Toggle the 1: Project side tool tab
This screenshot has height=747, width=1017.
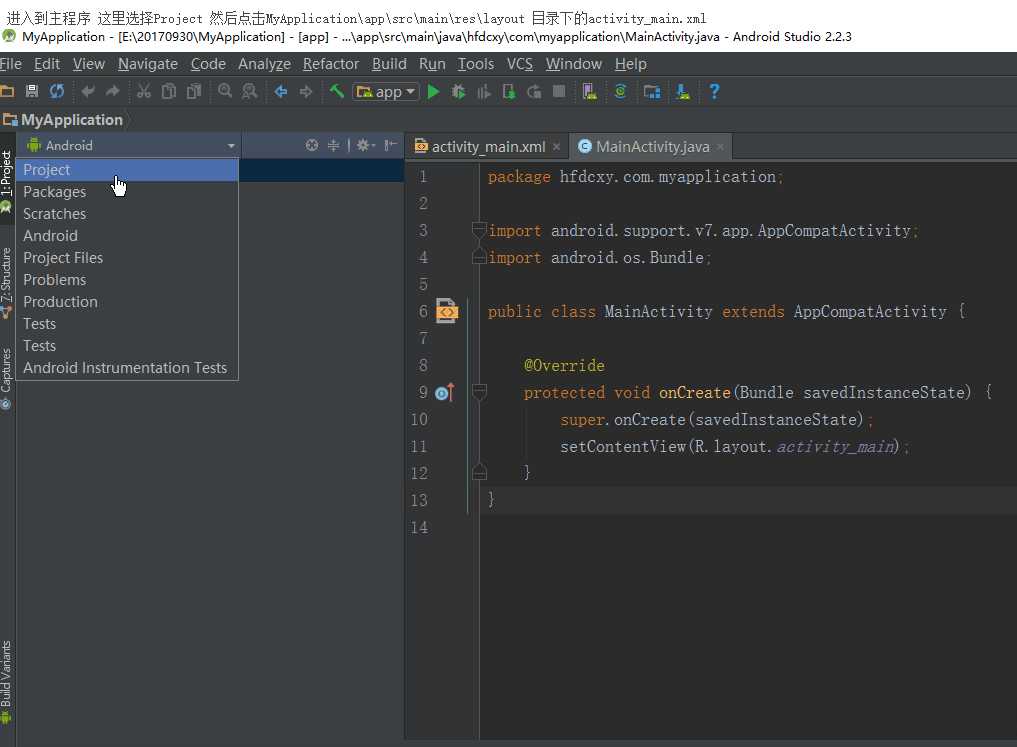6,181
